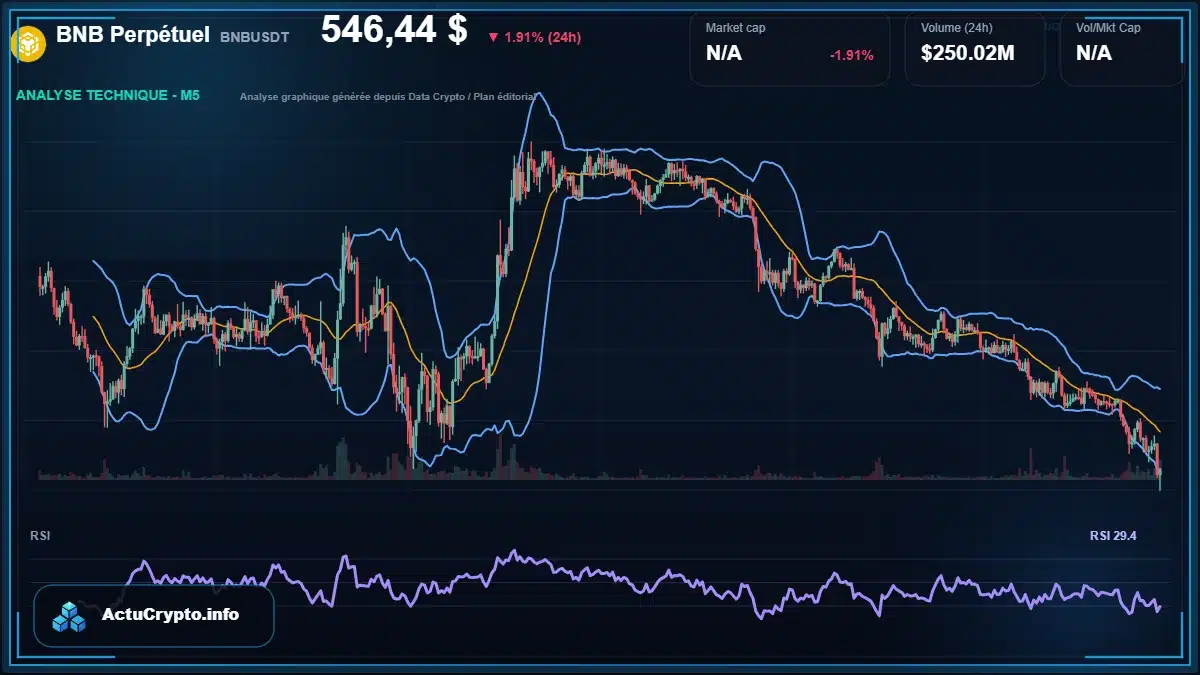Screen dimensions: 1200x675
Task: Open the Market cap card
Action: 790,48
